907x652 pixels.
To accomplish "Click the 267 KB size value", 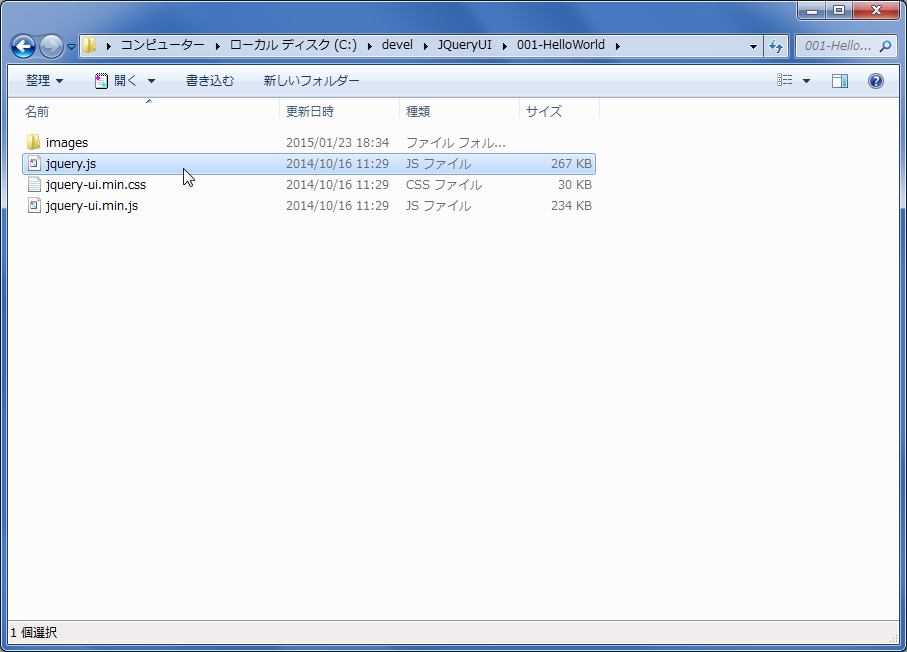I will 571,164.
